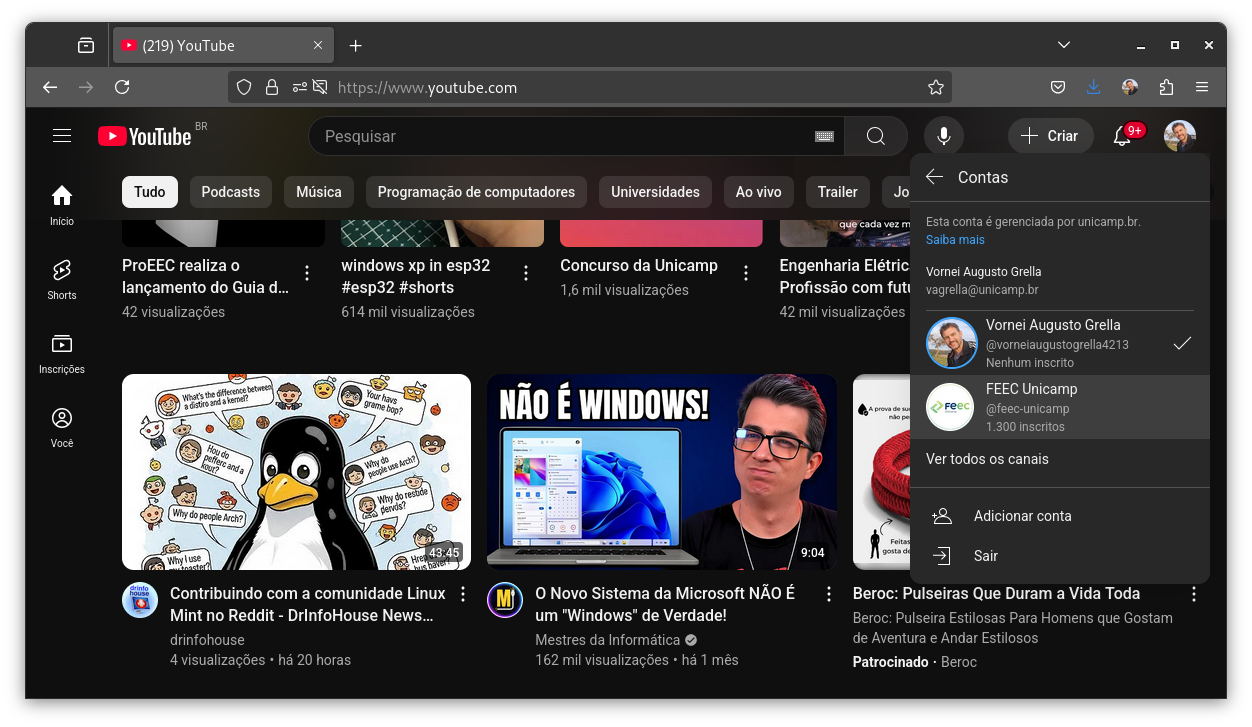The height and width of the screenshot is (727, 1252).
Task: Click the Mestres da Informática channel name
Action: click(x=607, y=640)
